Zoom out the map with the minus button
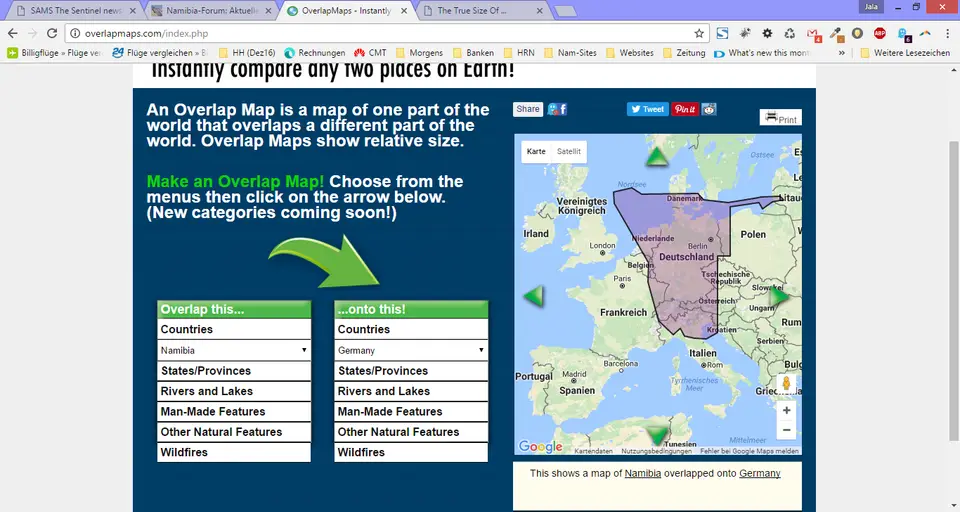 point(787,430)
